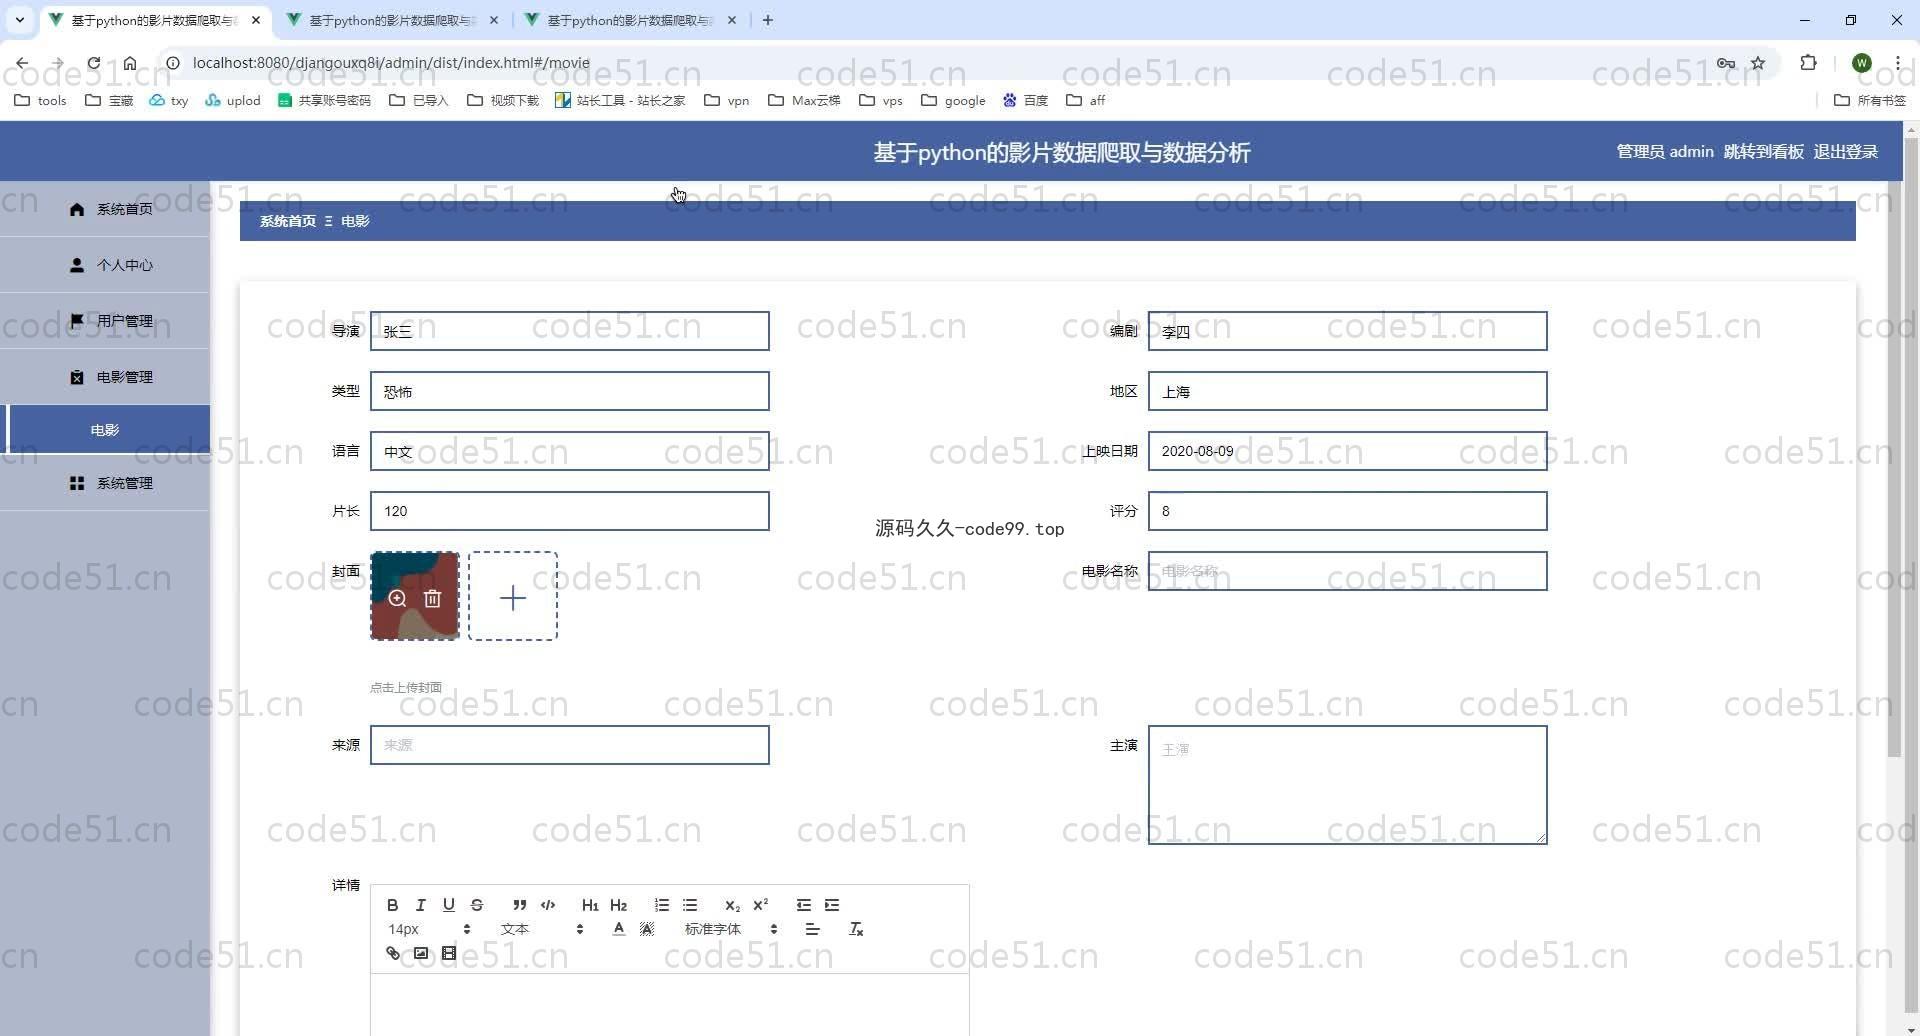
Task: Open the 上映日期 date field
Action: click(1347, 451)
